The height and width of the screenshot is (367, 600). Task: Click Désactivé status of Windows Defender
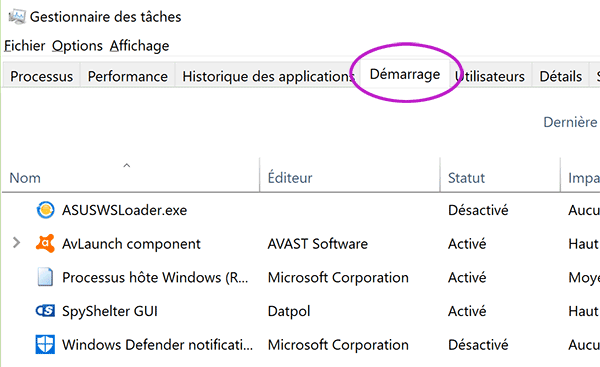click(478, 345)
